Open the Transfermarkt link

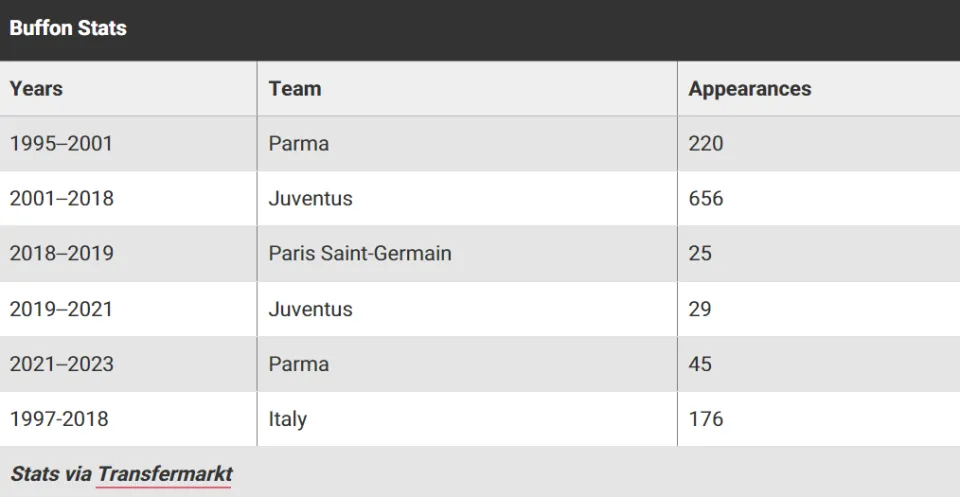tap(165, 474)
